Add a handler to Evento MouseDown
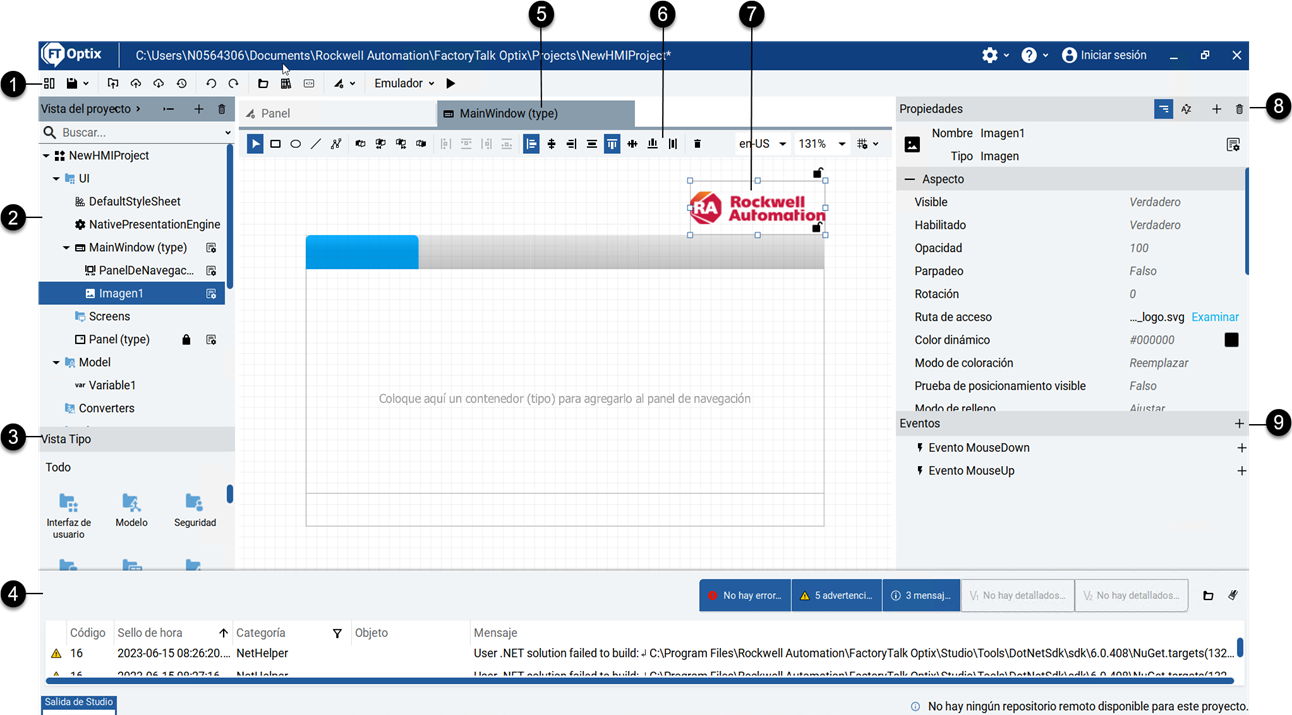Viewport: 1292px width, 715px height. point(1242,448)
